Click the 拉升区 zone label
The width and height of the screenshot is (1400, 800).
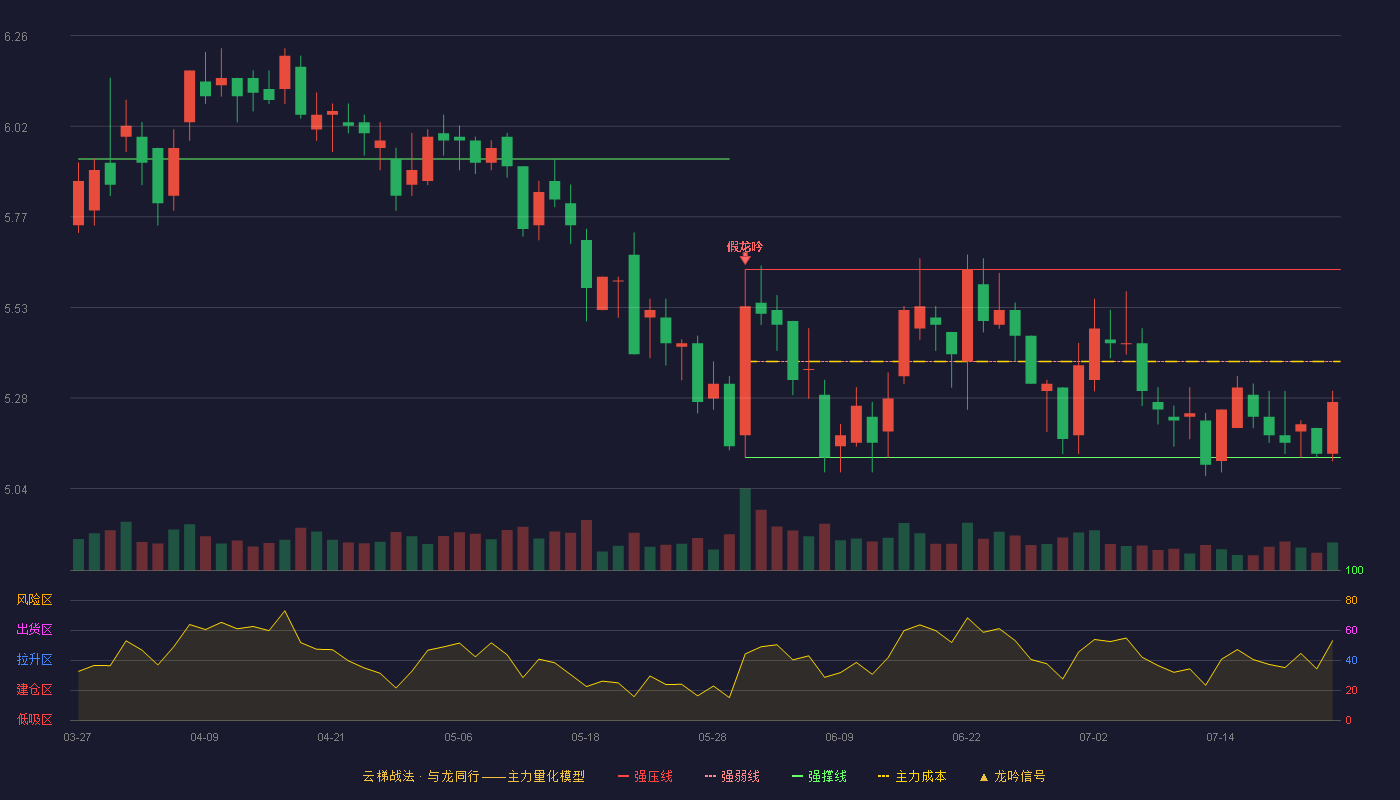[x=34, y=660]
